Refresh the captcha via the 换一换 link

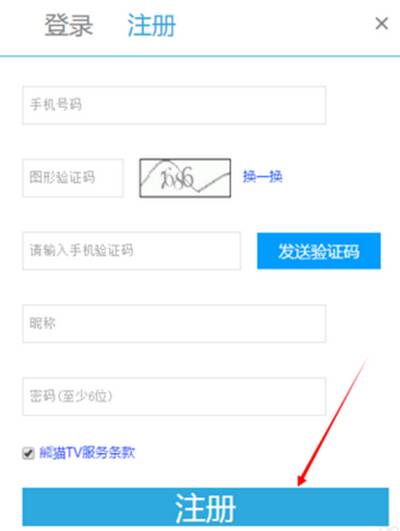[262, 176]
